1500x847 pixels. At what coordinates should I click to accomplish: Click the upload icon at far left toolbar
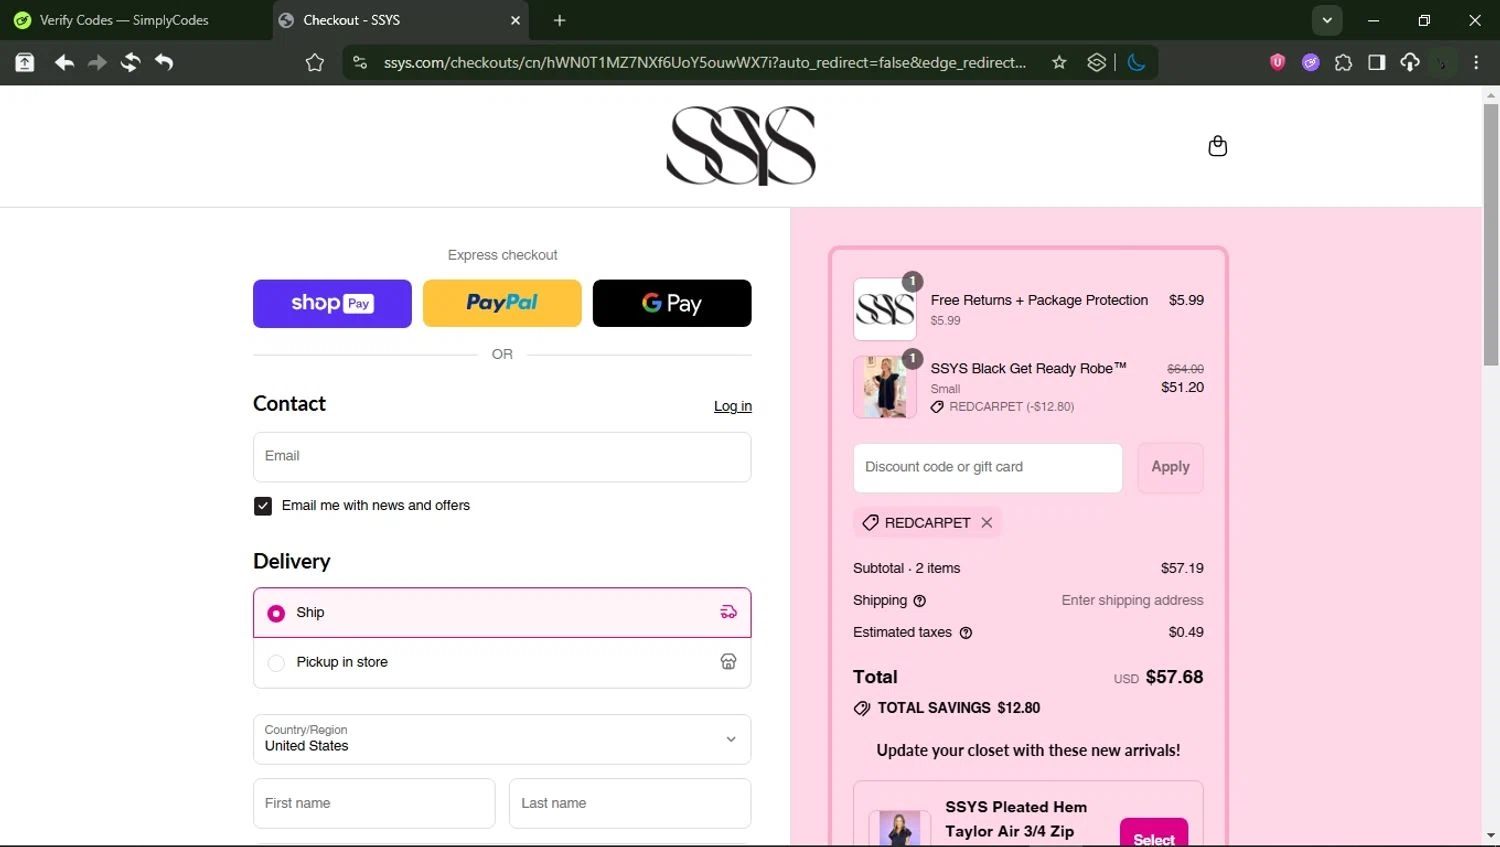(25, 62)
